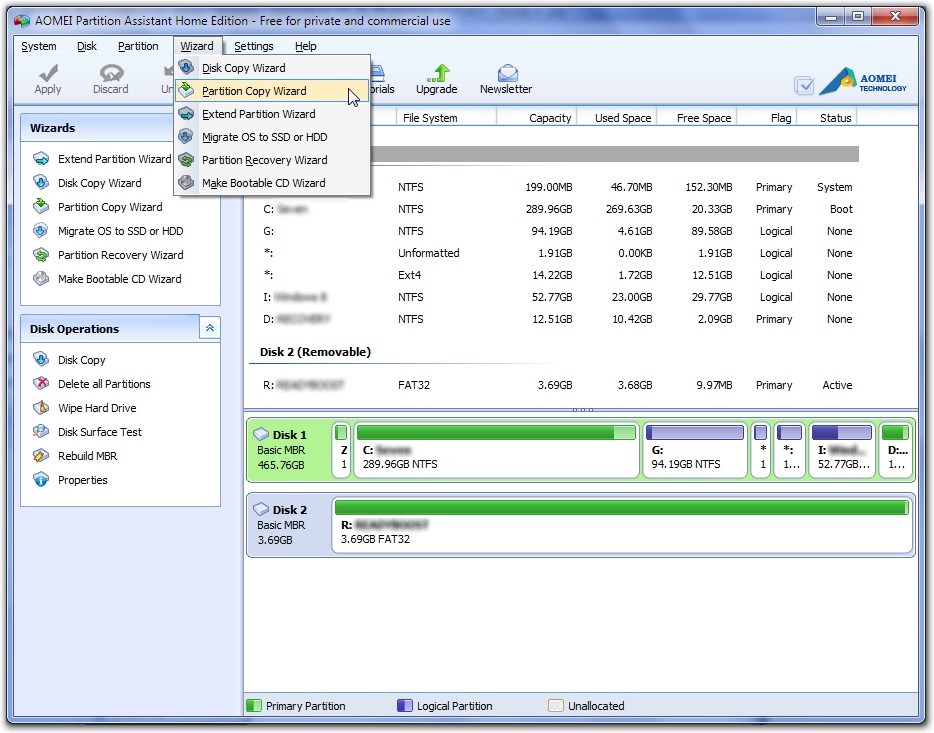The image size is (934, 733).
Task: Select the R: FAT32 row in list
Action: pos(554,385)
